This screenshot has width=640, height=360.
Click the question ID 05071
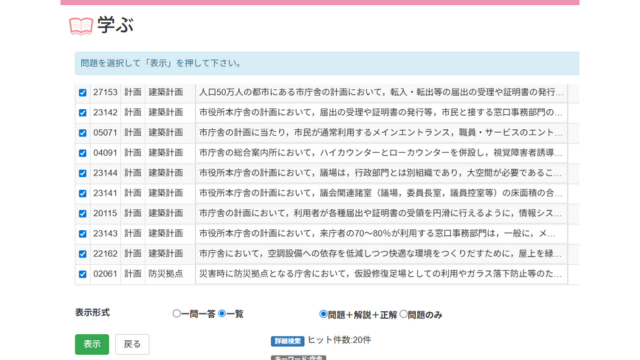coord(105,133)
